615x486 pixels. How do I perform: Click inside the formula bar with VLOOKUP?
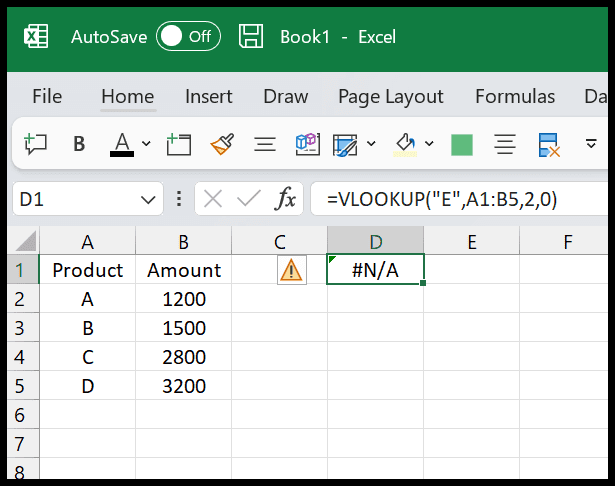(459, 199)
